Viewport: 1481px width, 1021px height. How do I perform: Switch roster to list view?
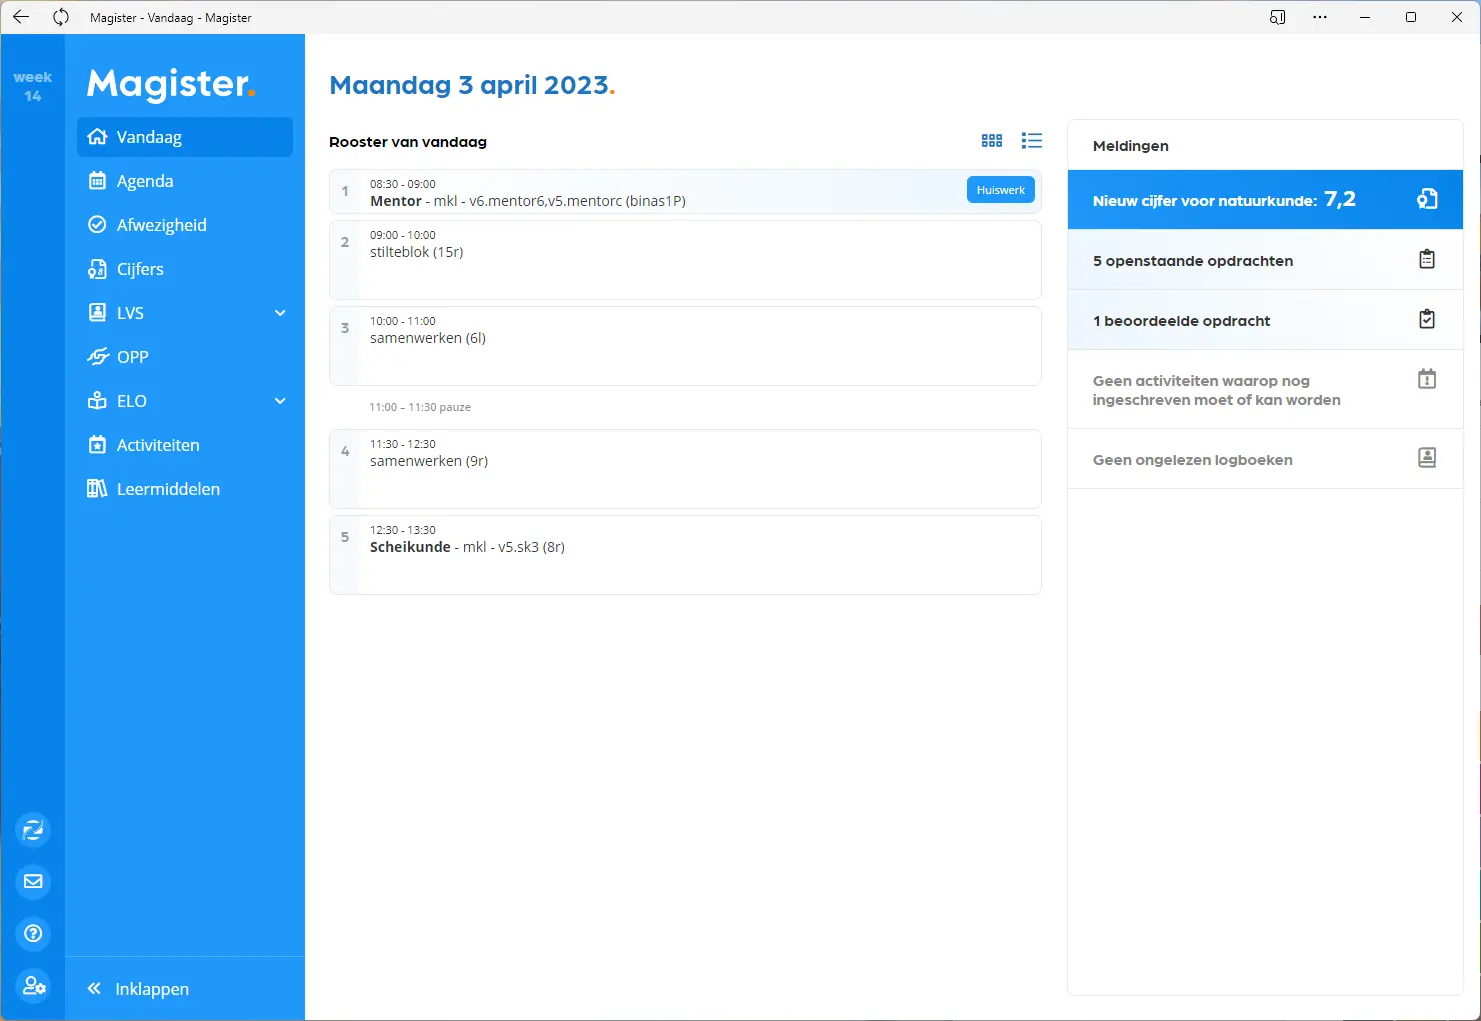coord(1031,141)
